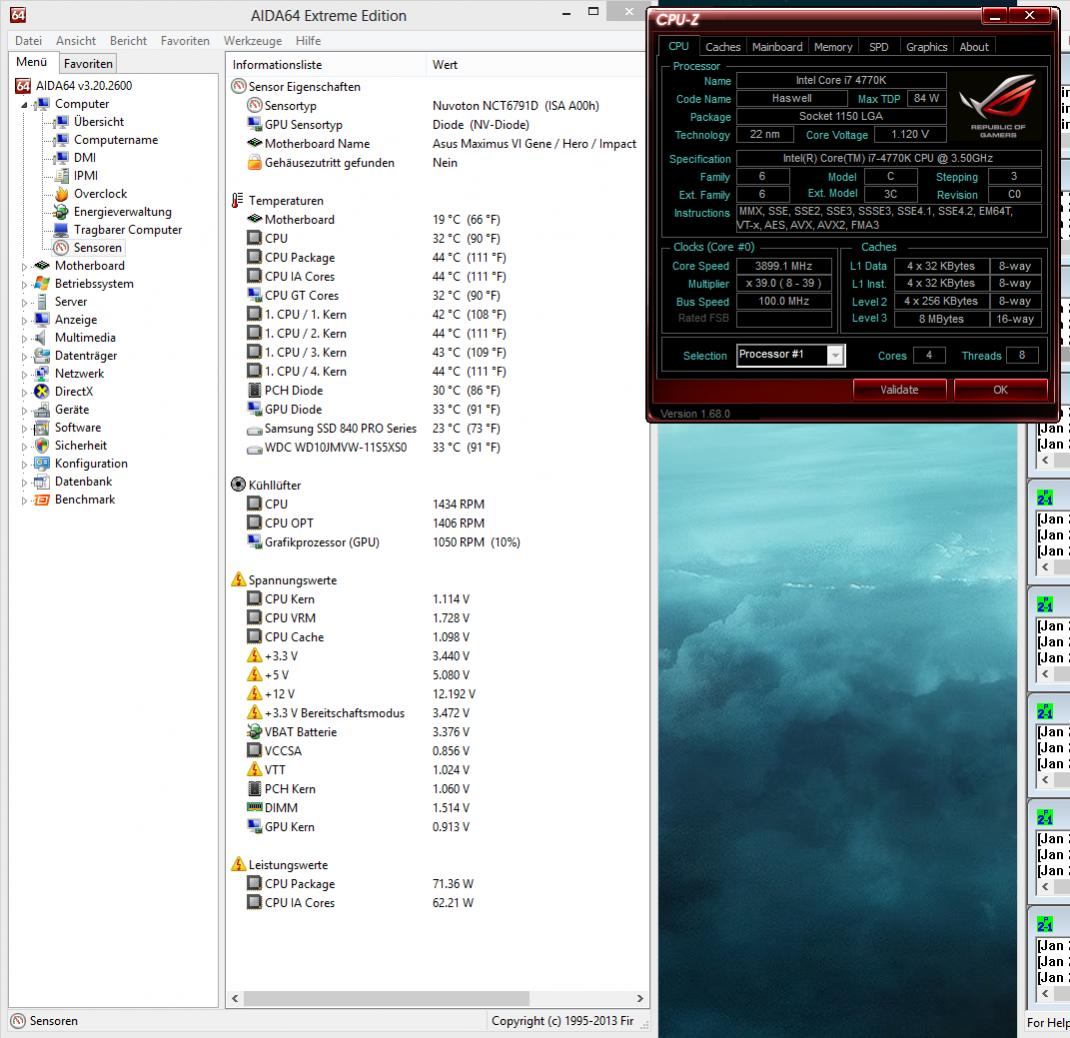The image size is (1070, 1038).
Task: Open the Ansicht menu
Action: [76, 41]
